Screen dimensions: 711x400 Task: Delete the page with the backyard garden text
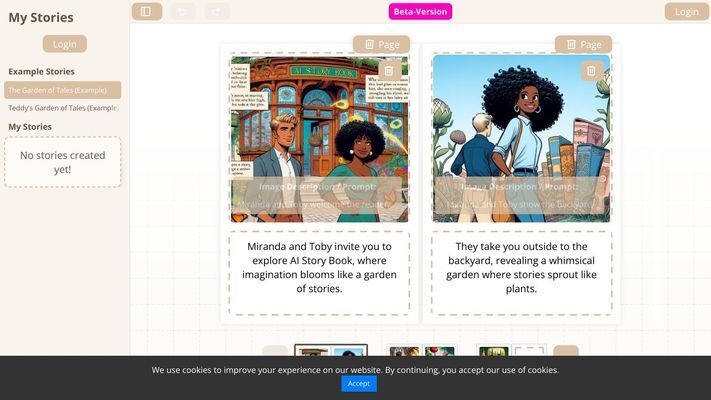point(583,44)
